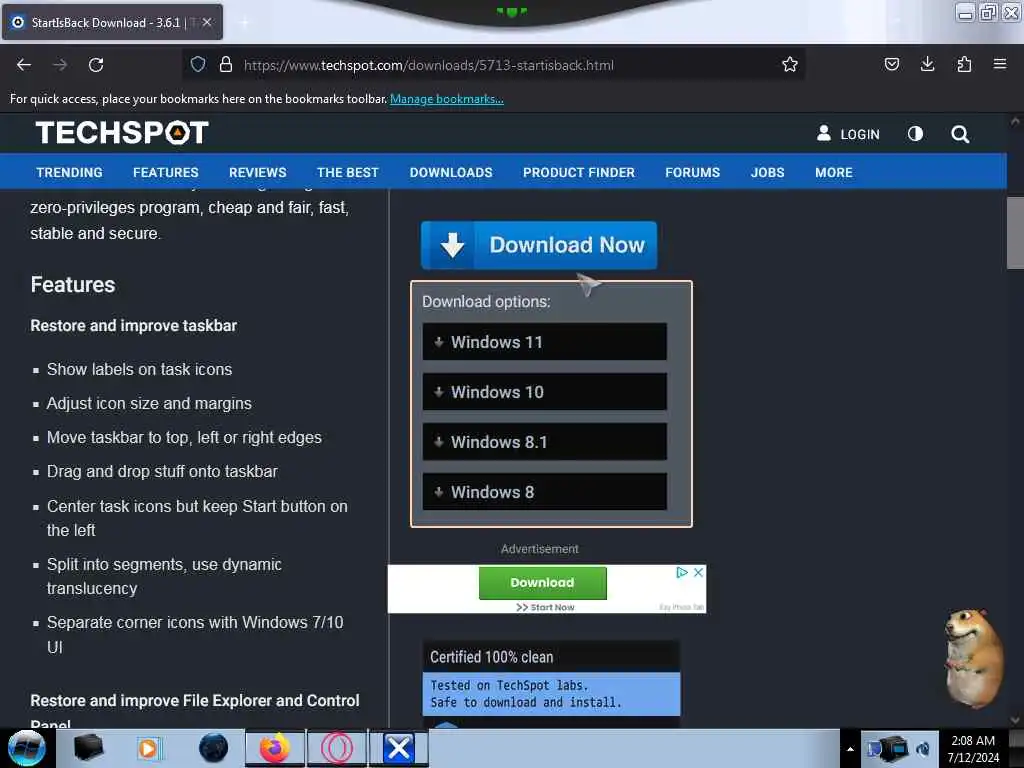Reload the current page
This screenshot has height=768, width=1024.
[x=96, y=65]
